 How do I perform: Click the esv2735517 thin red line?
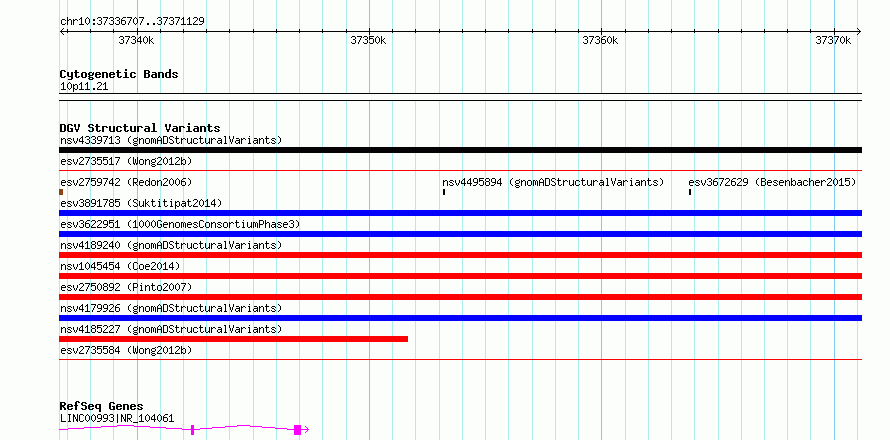coord(460,170)
